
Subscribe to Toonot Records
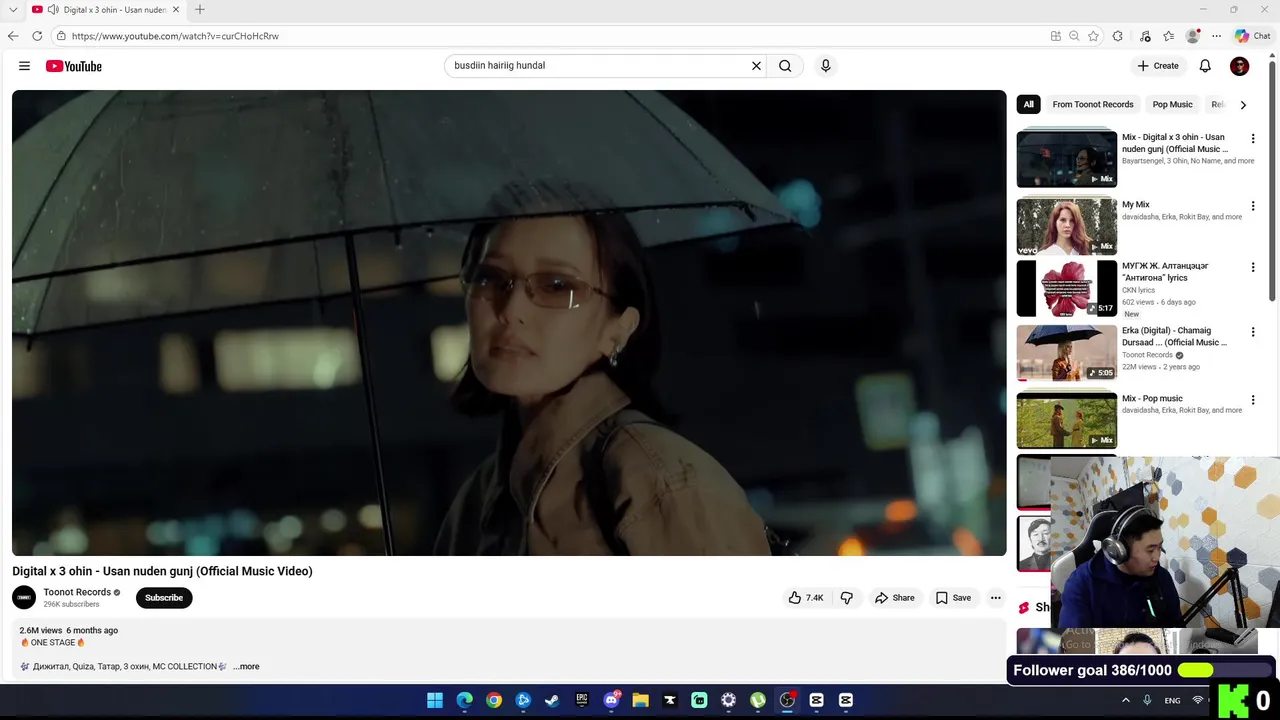pyautogui.click(x=164, y=598)
